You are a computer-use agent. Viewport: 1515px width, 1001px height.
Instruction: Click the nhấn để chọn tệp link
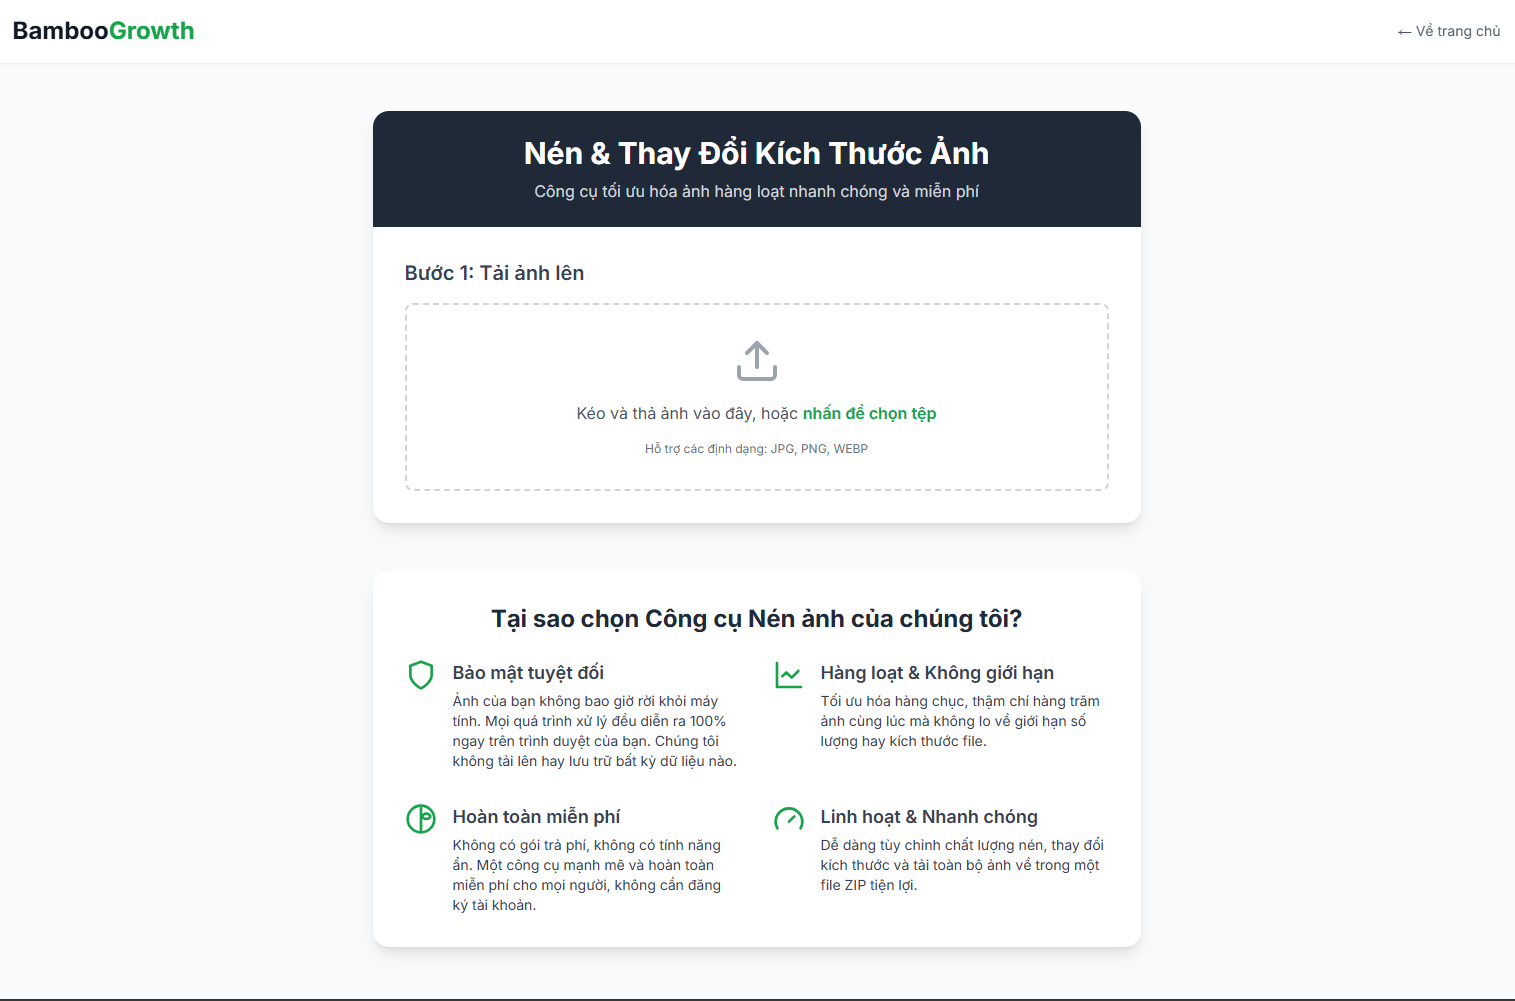pyautogui.click(x=869, y=413)
